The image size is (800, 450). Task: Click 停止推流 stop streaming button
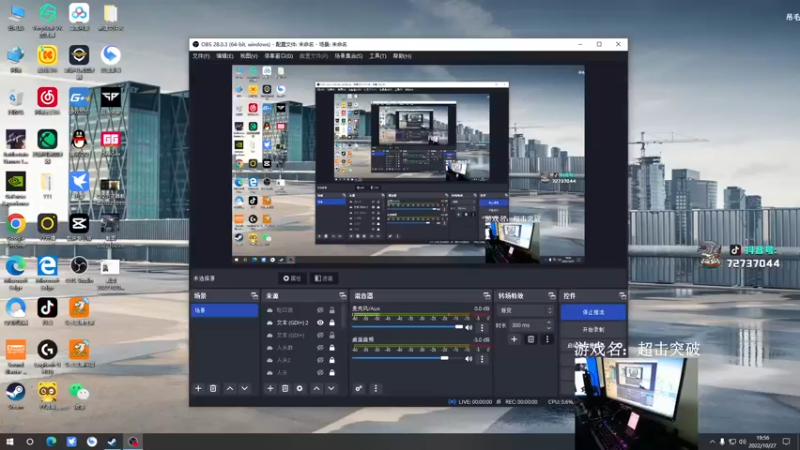[x=593, y=312]
